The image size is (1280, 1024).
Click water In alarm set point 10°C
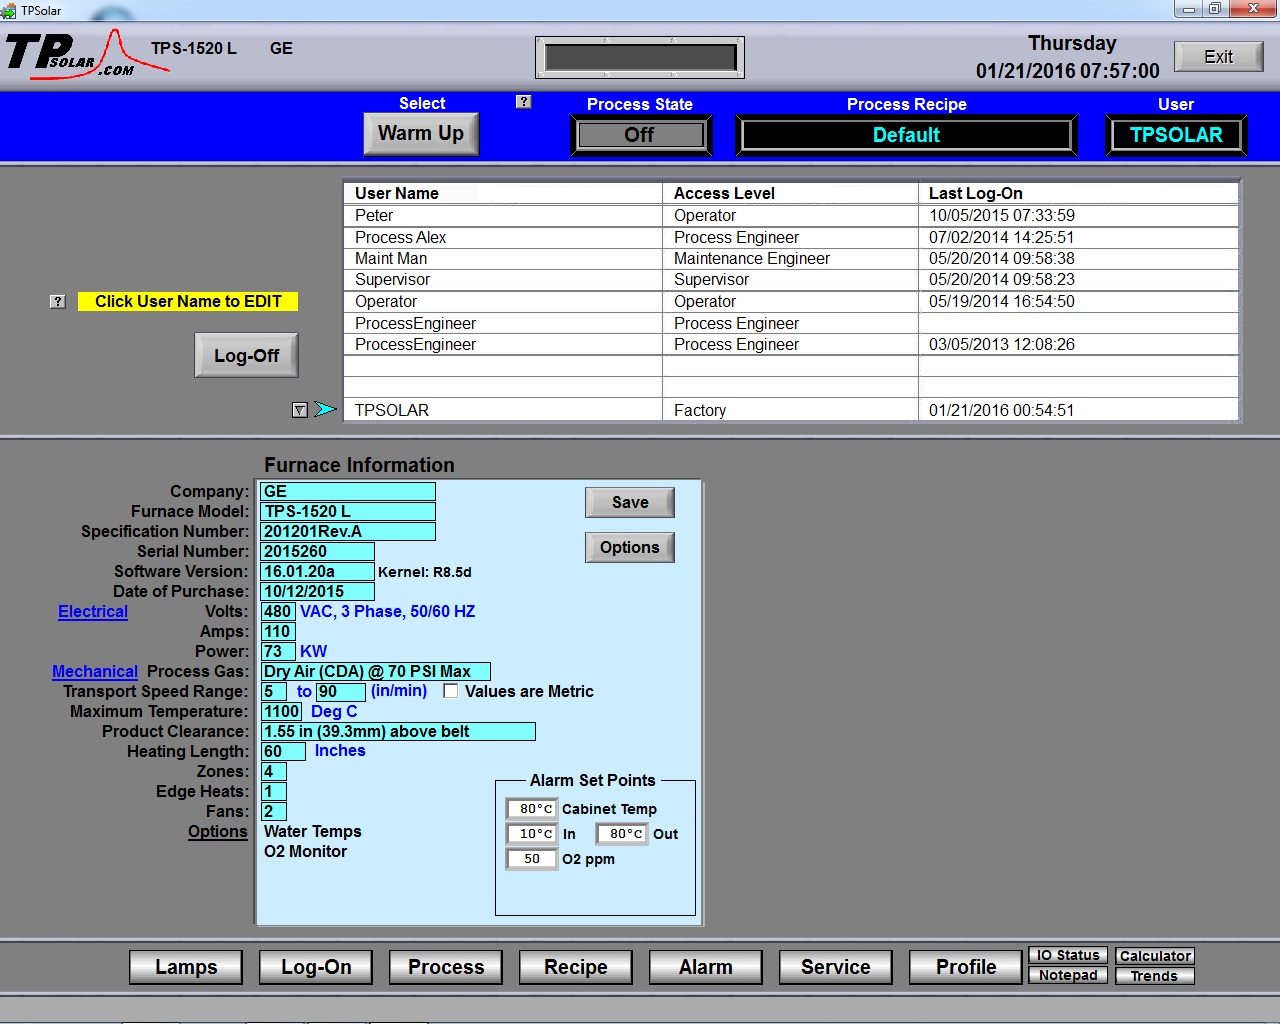(532, 833)
